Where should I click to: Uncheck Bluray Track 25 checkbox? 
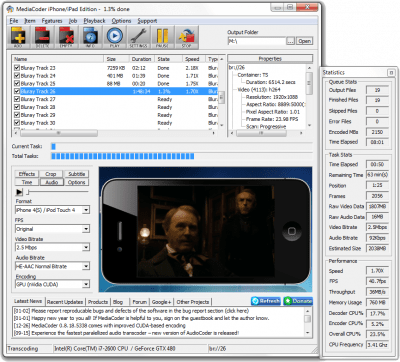point(17,83)
